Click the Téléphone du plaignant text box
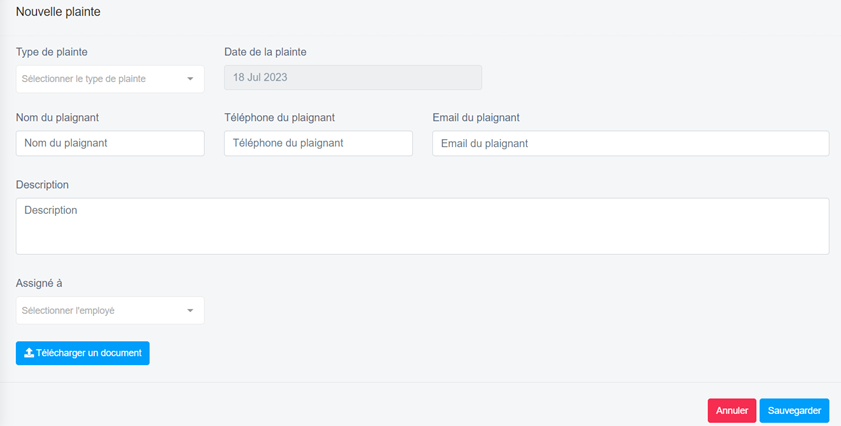 click(318, 143)
